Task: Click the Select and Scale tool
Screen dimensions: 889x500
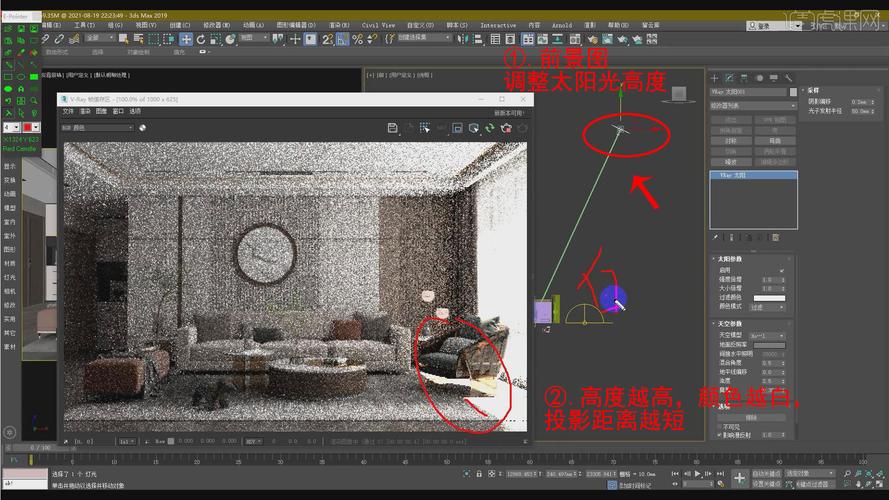Action: [x=215, y=39]
